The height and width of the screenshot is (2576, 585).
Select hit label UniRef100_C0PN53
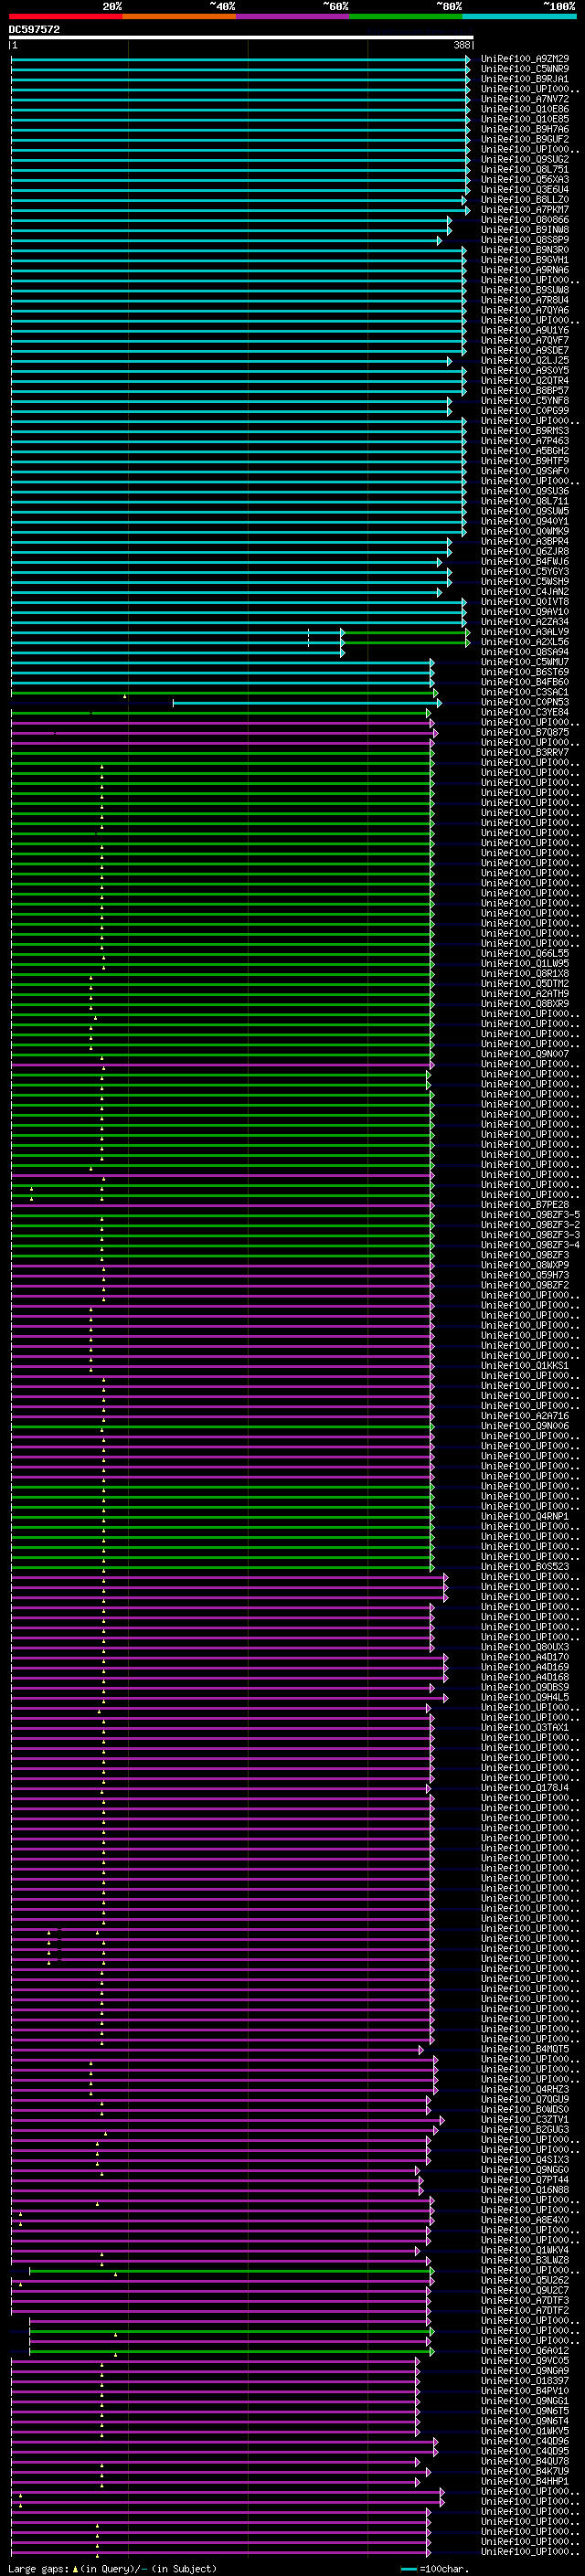pyautogui.click(x=525, y=702)
